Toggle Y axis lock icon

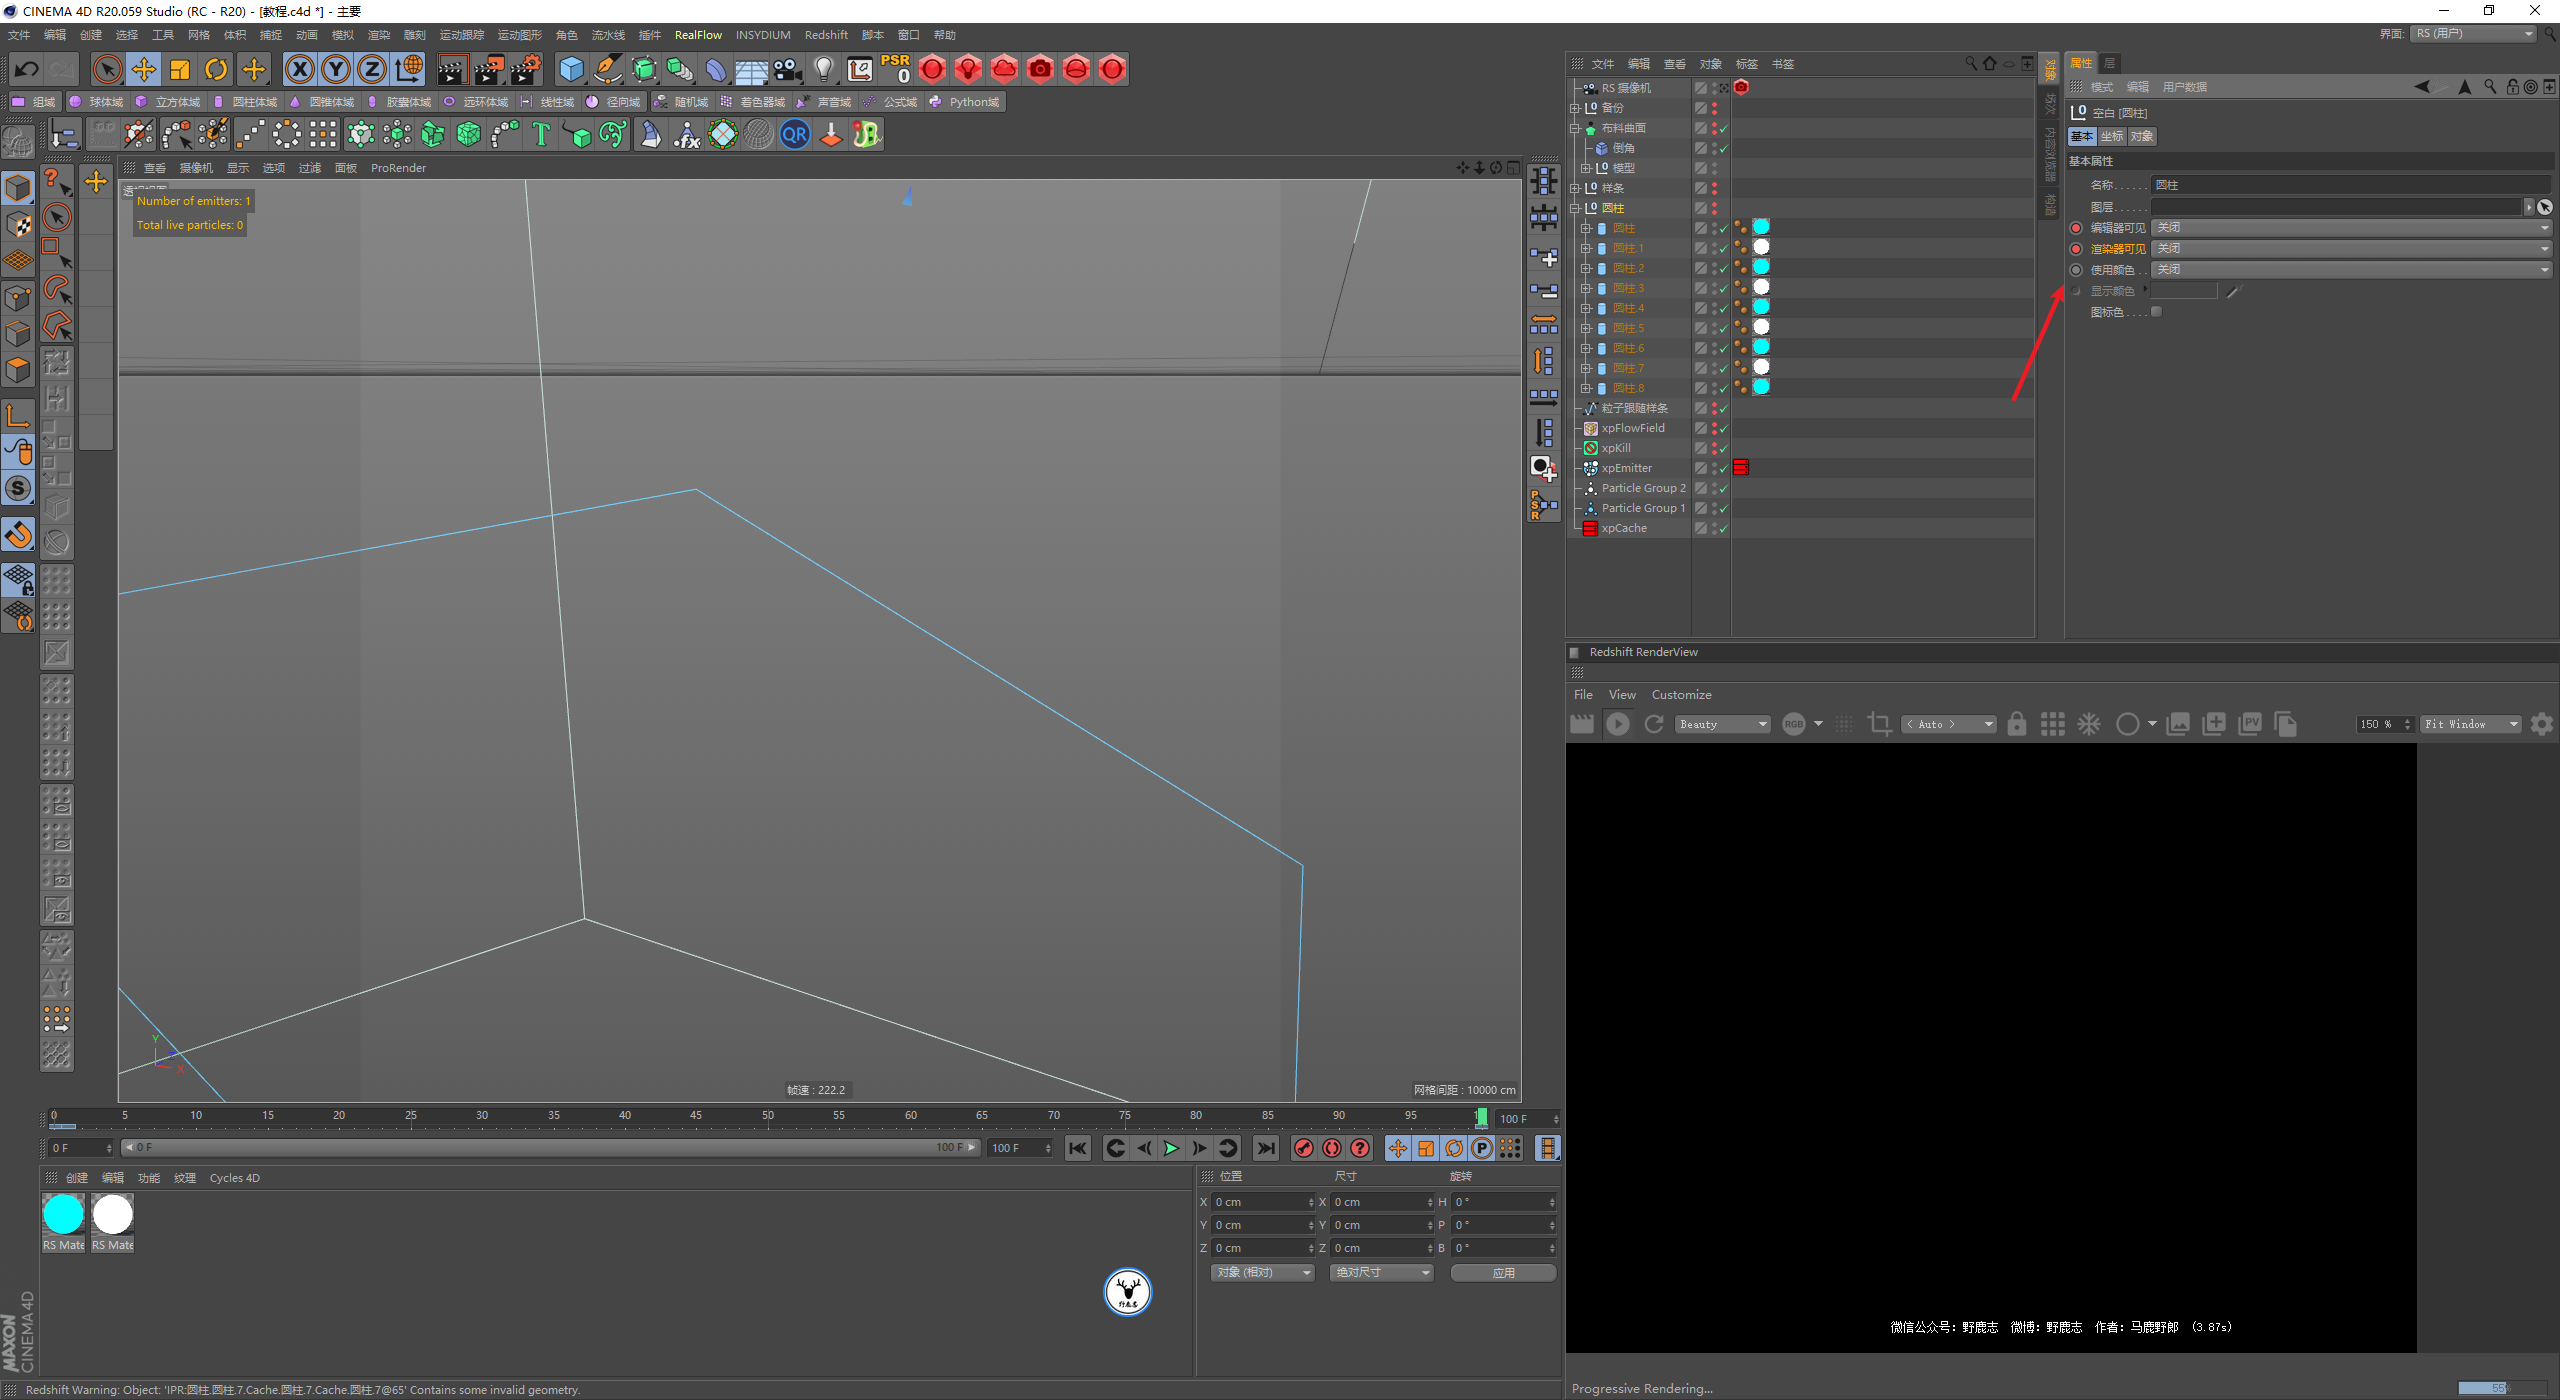(x=336, y=69)
